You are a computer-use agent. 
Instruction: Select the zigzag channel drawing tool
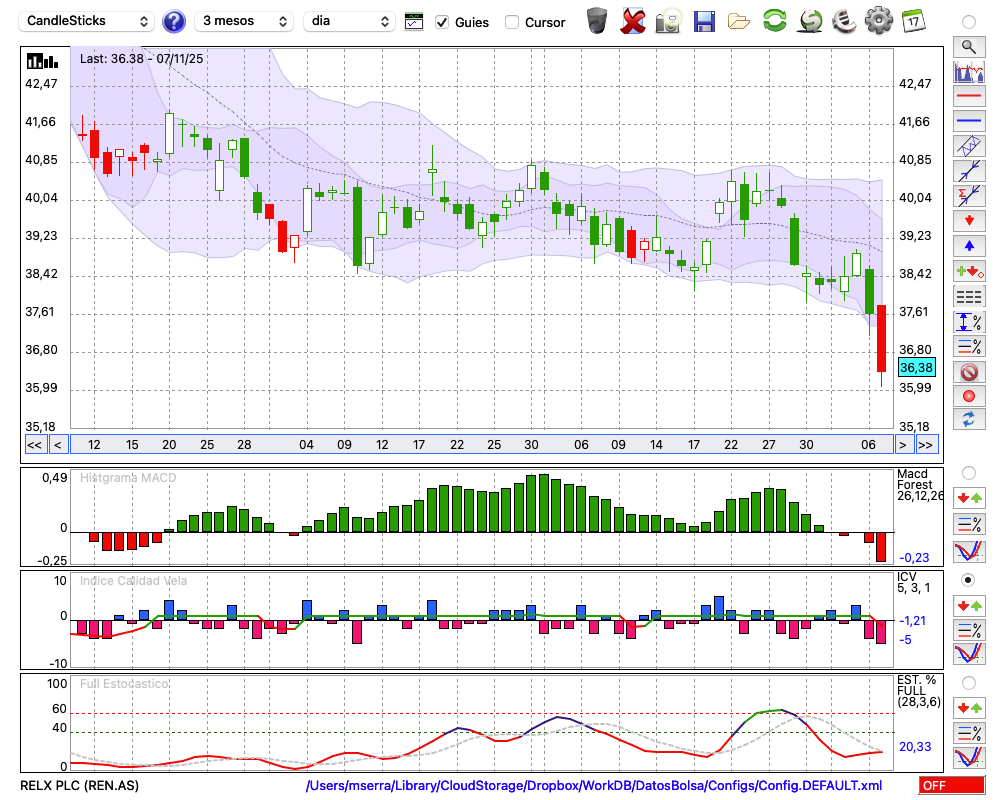969,146
